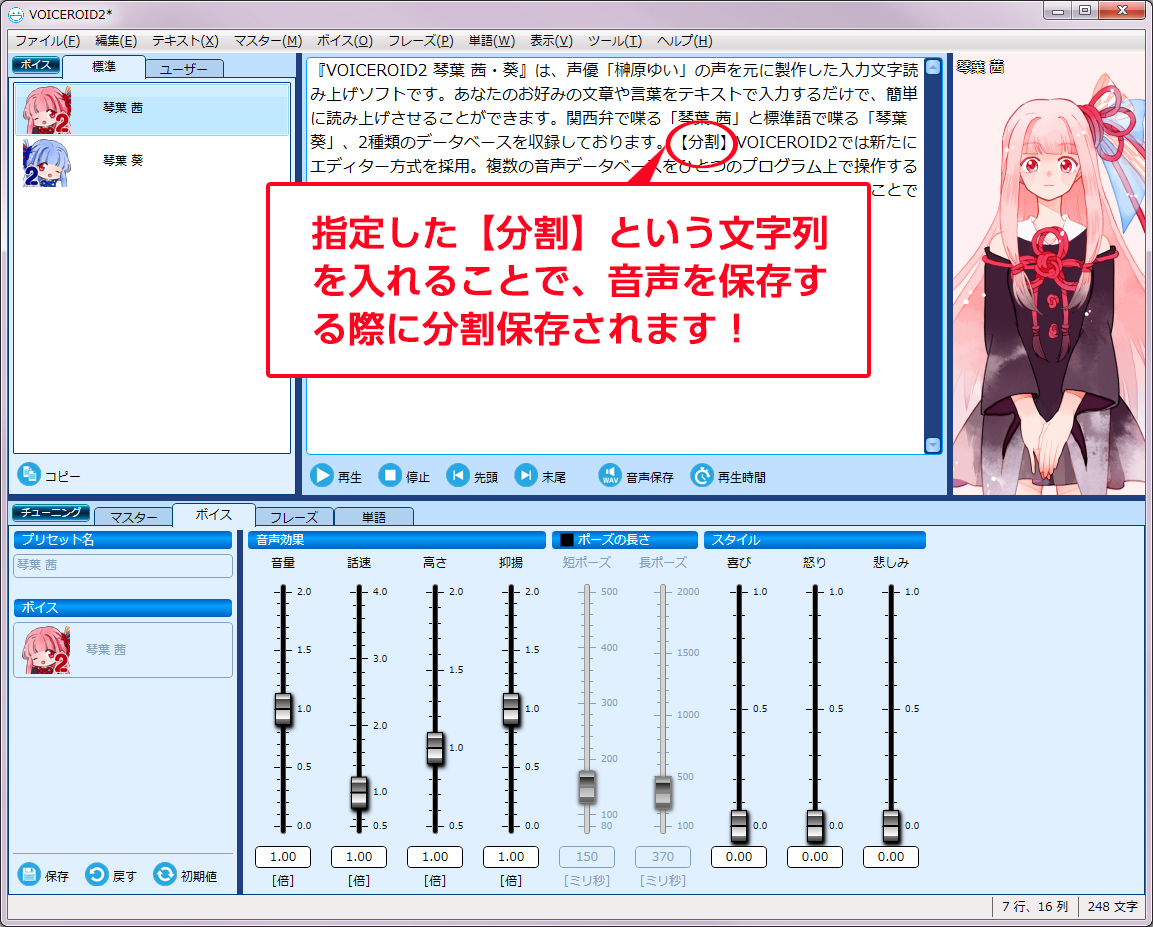Click the 喜び style slider handle

[x=739, y=826]
